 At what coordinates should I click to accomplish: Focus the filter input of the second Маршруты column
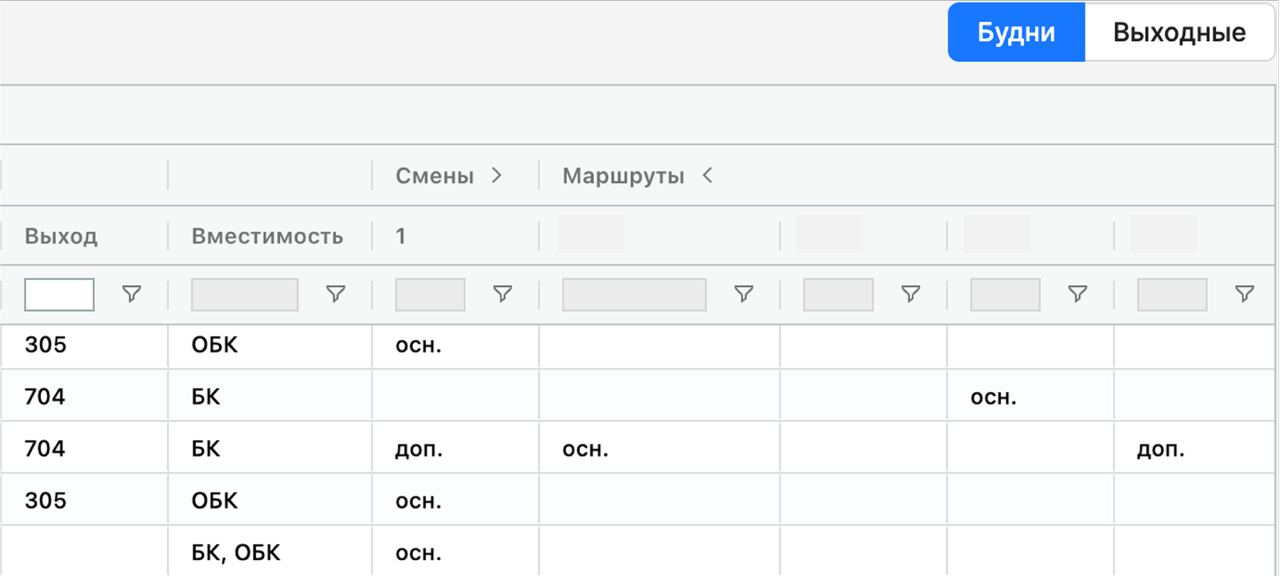tap(838, 294)
